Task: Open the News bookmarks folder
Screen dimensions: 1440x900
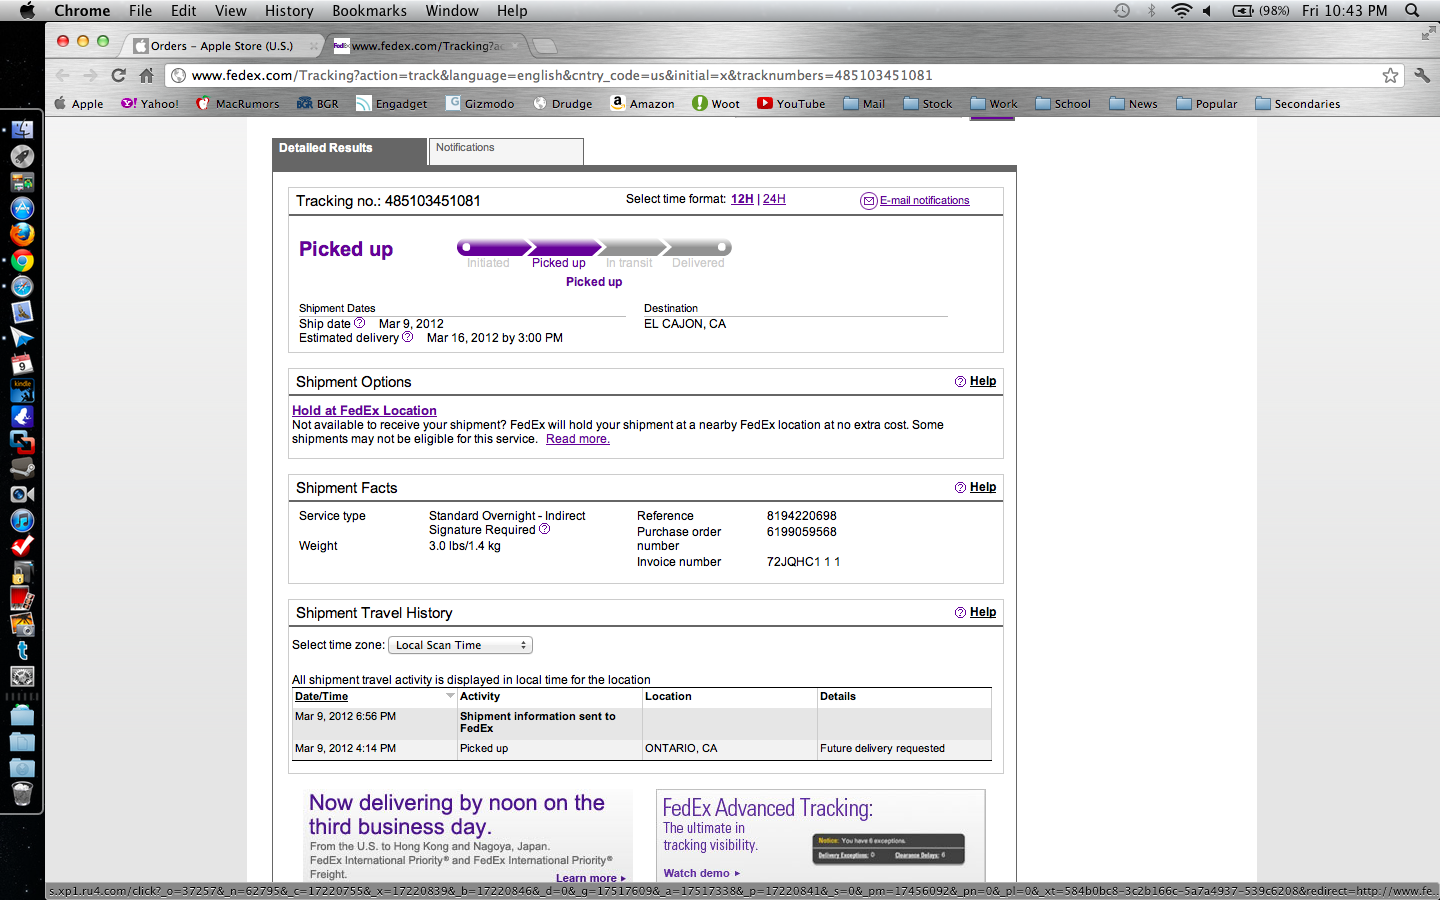Action: pyautogui.click(x=1133, y=103)
